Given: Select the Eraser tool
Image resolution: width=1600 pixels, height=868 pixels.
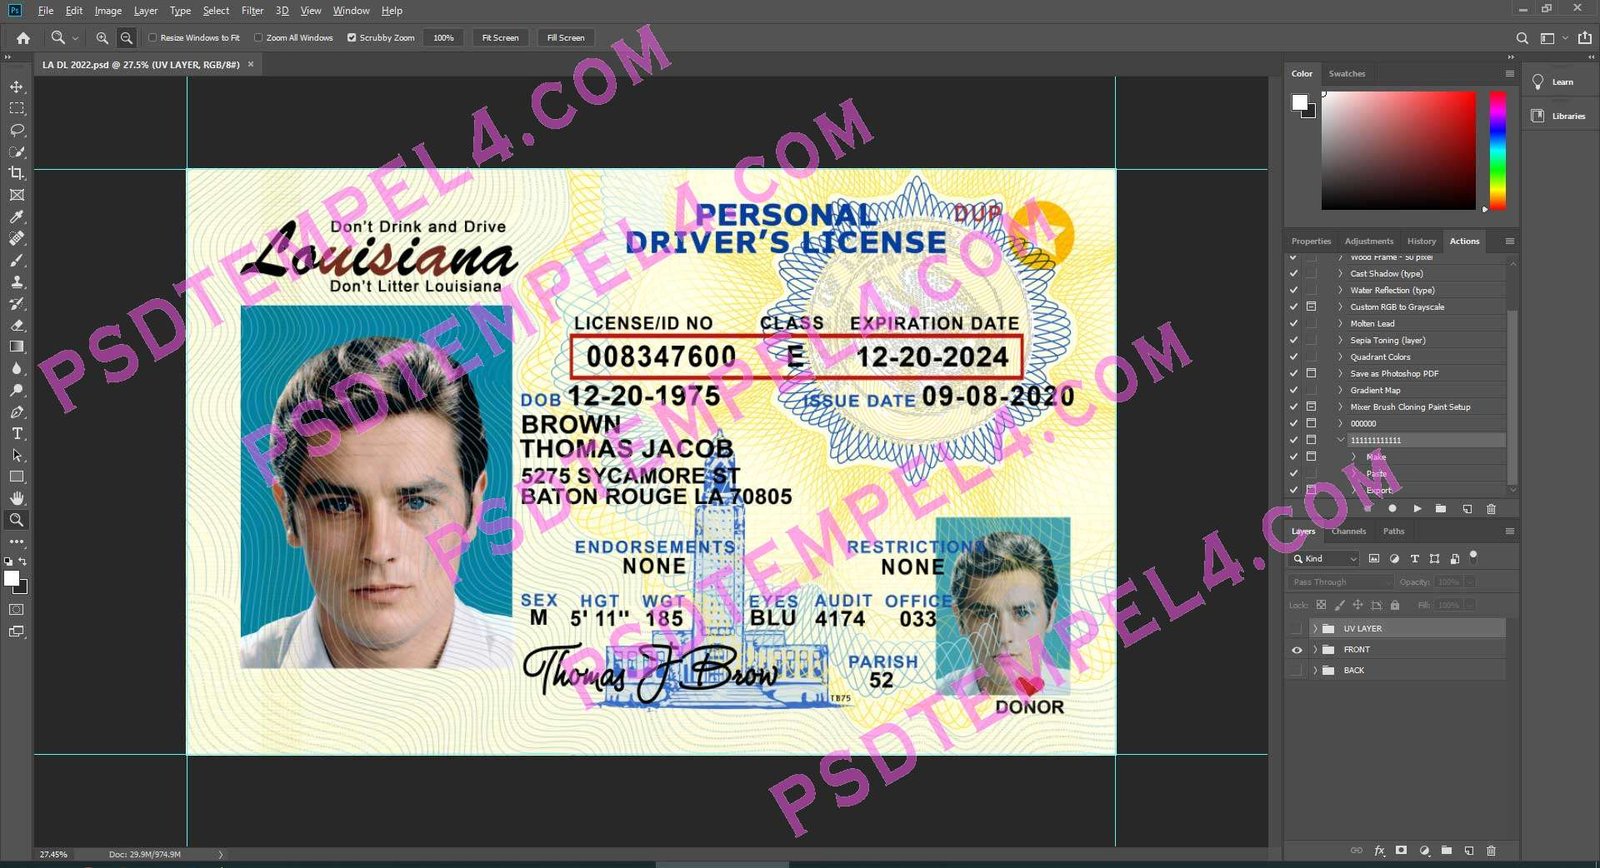Looking at the screenshot, I should (17, 325).
